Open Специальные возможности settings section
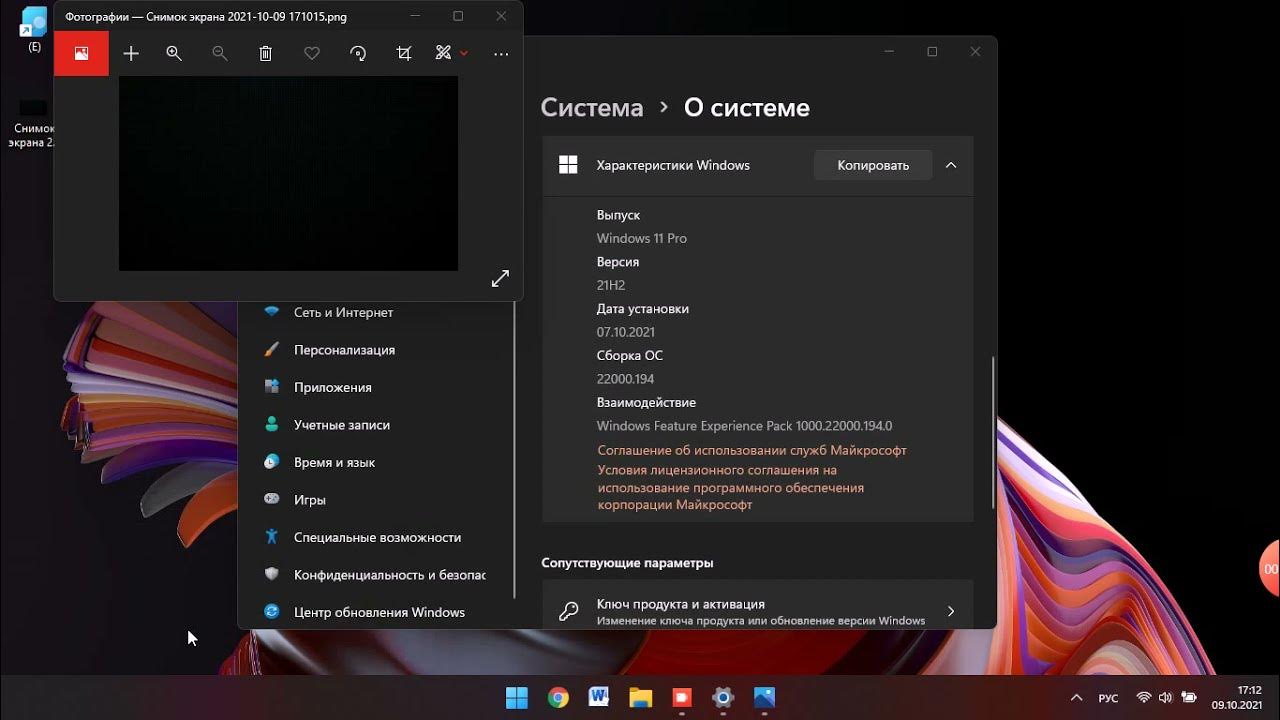The width and height of the screenshot is (1280, 720). pyautogui.click(x=376, y=537)
